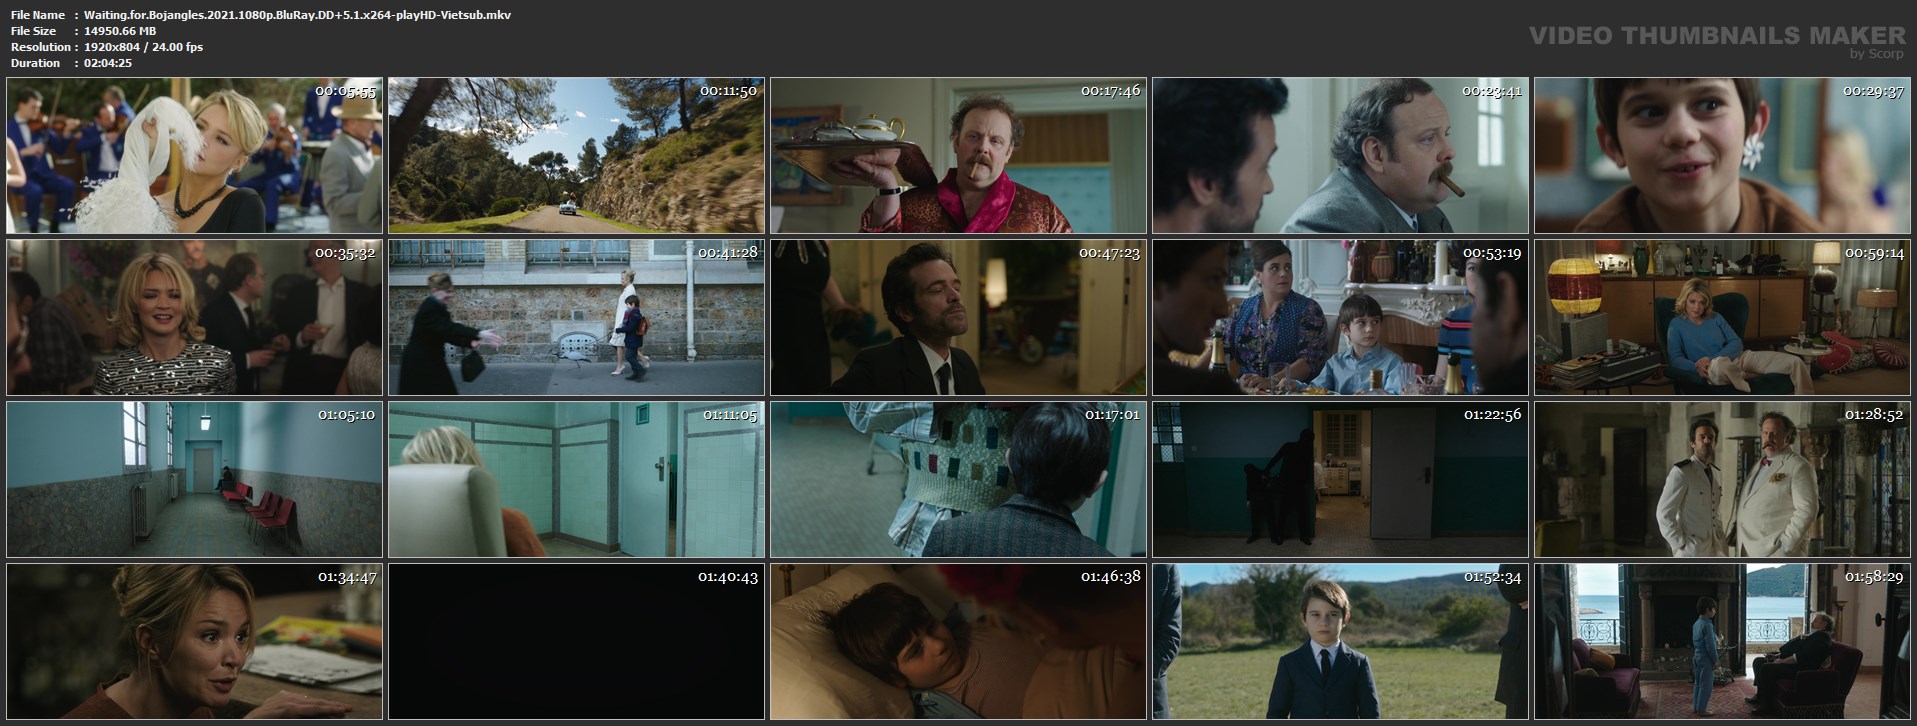Click the resolution value 1920x804 / 24.00 fps
Image resolution: width=1917 pixels, height=726 pixels.
144,47
